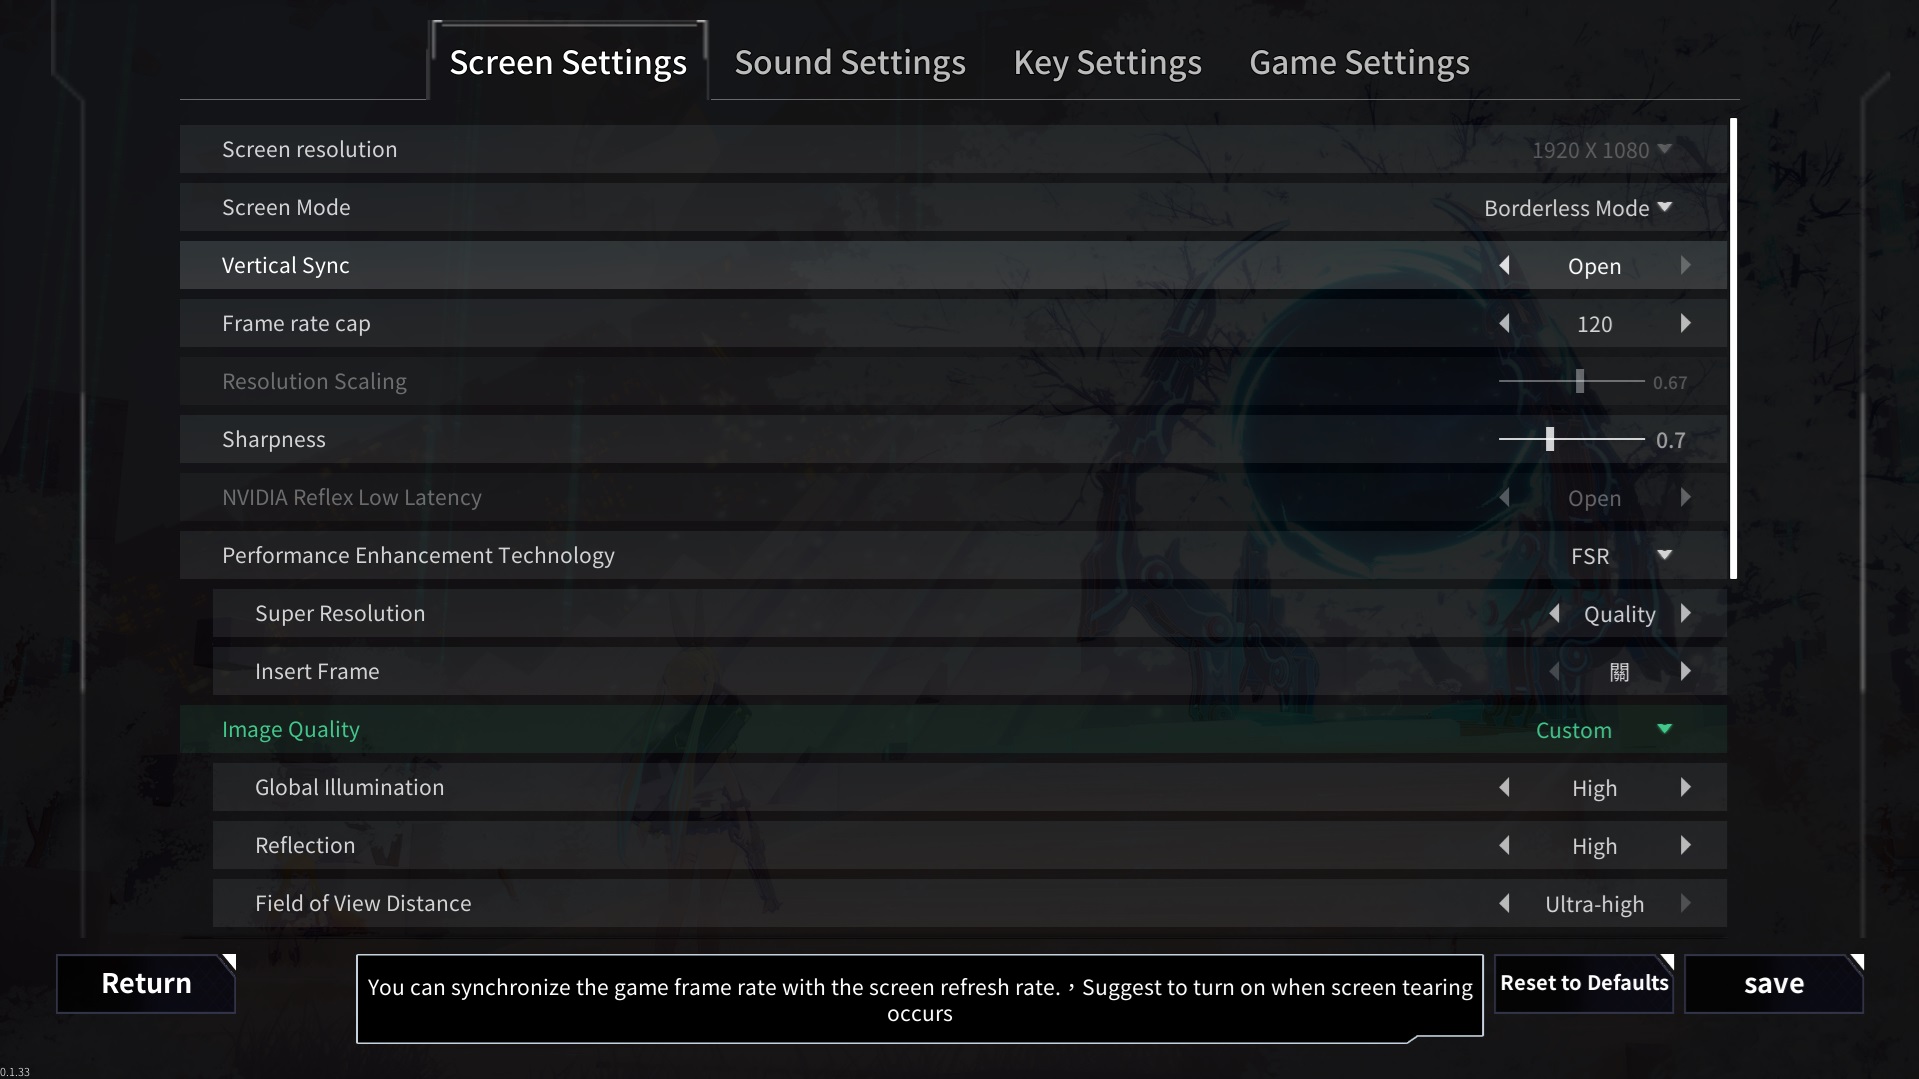Click the Resolution Scaling label
The width and height of the screenshot is (1919, 1079).
click(x=314, y=382)
